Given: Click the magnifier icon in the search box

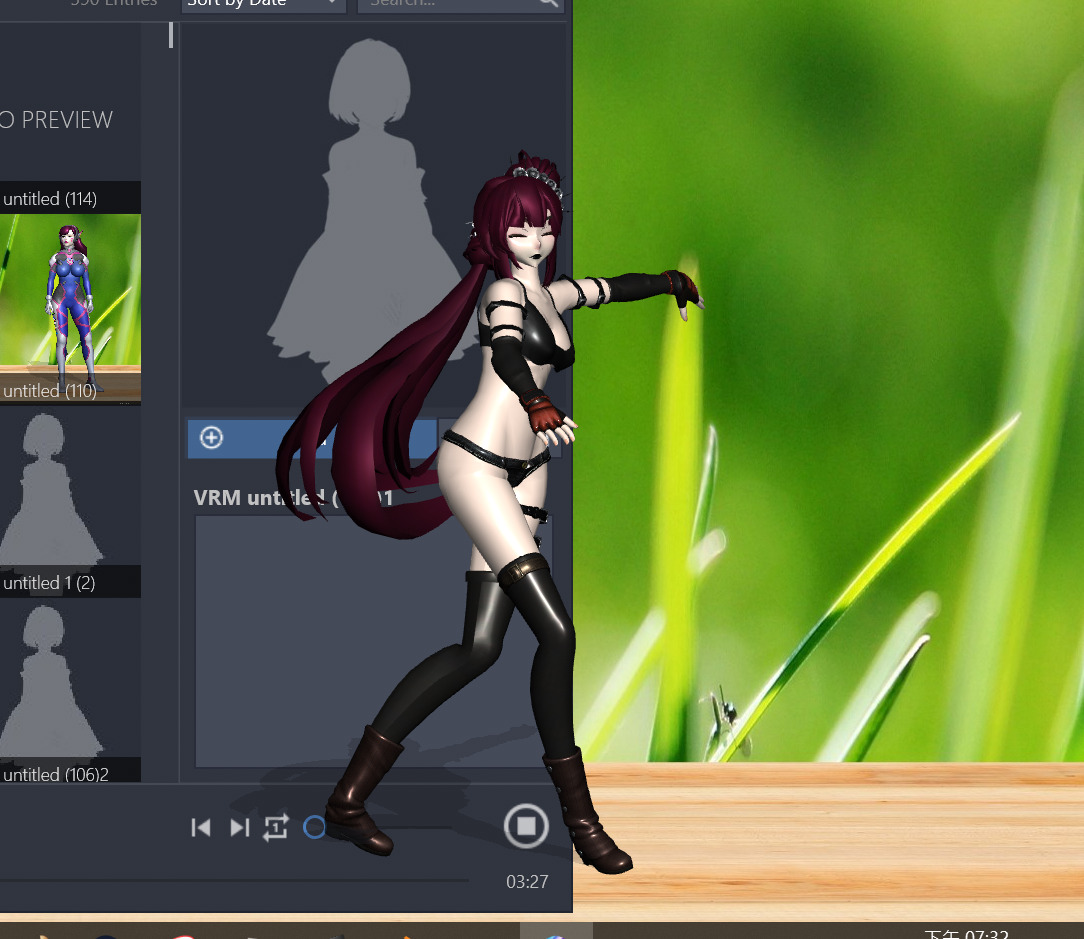Looking at the screenshot, I should [548, 3].
